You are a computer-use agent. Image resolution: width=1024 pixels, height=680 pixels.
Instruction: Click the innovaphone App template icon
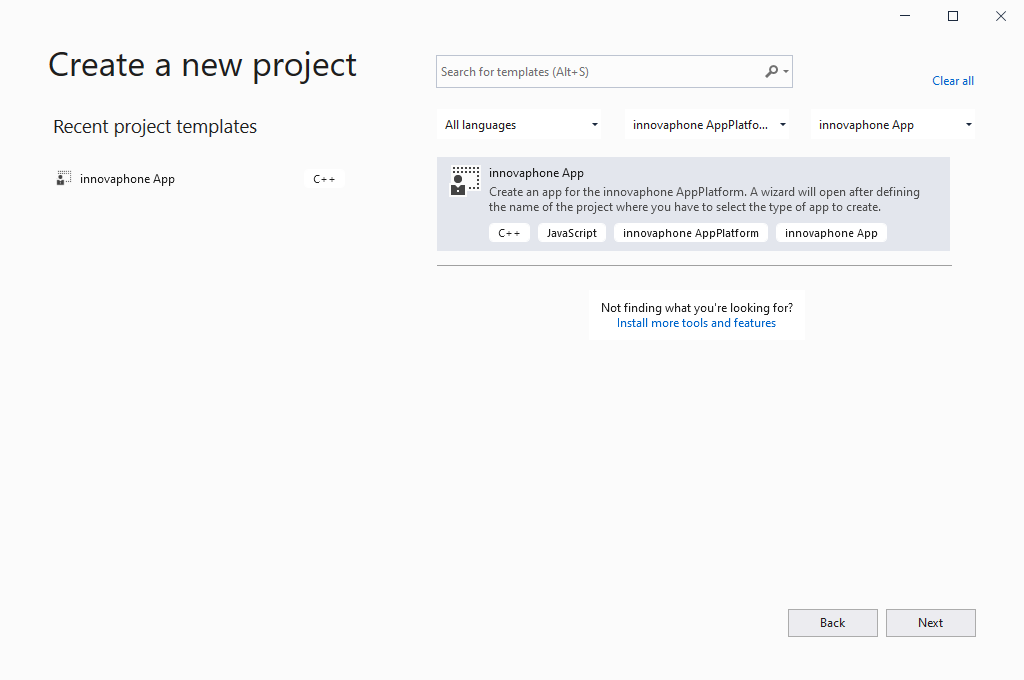click(465, 181)
